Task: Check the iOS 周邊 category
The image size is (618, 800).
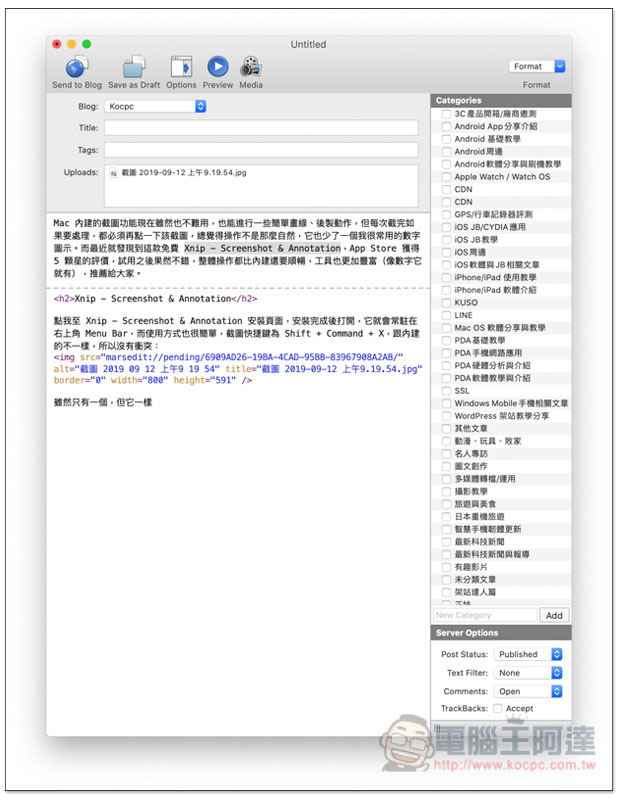Action: [x=446, y=252]
